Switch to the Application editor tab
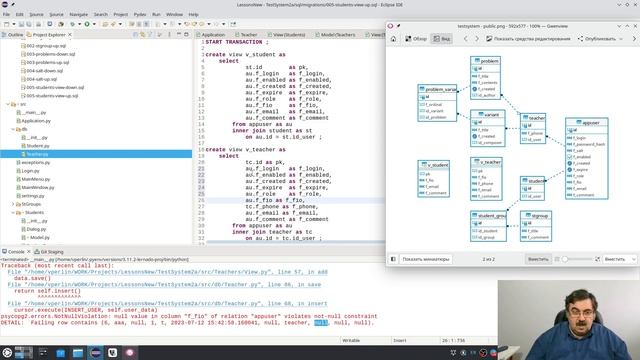This screenshot has height=360, width=640. click(211, 35)
